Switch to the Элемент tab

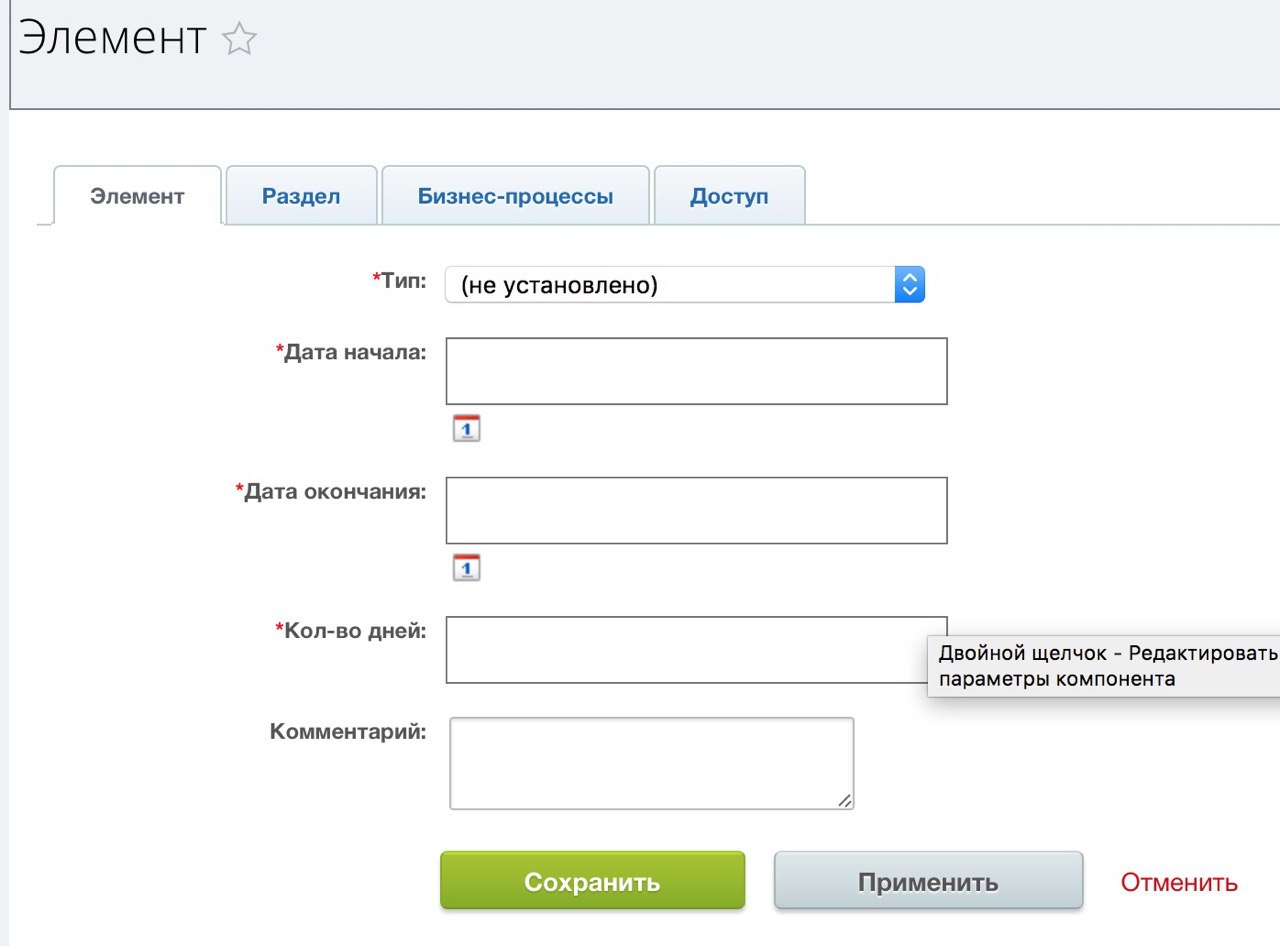click(x=137, y=196)
